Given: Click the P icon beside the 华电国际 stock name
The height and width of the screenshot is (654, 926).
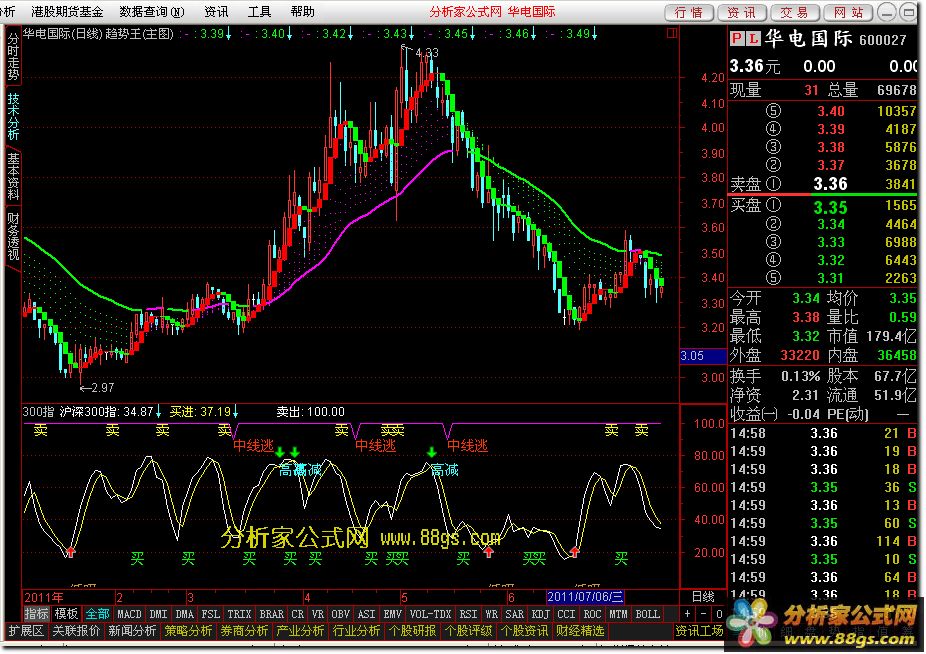Looking at the screenshot, I should [x=736, y=39].
